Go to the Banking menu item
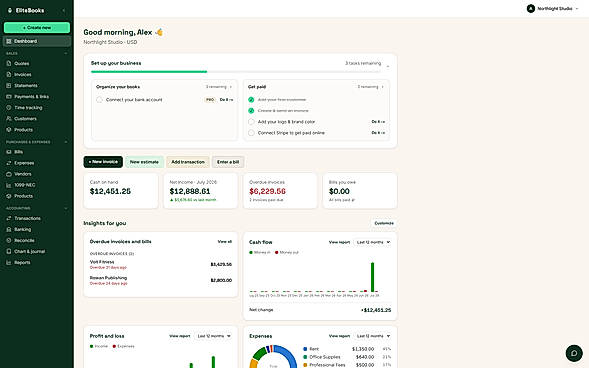589x368 pixels. point(36,229)
